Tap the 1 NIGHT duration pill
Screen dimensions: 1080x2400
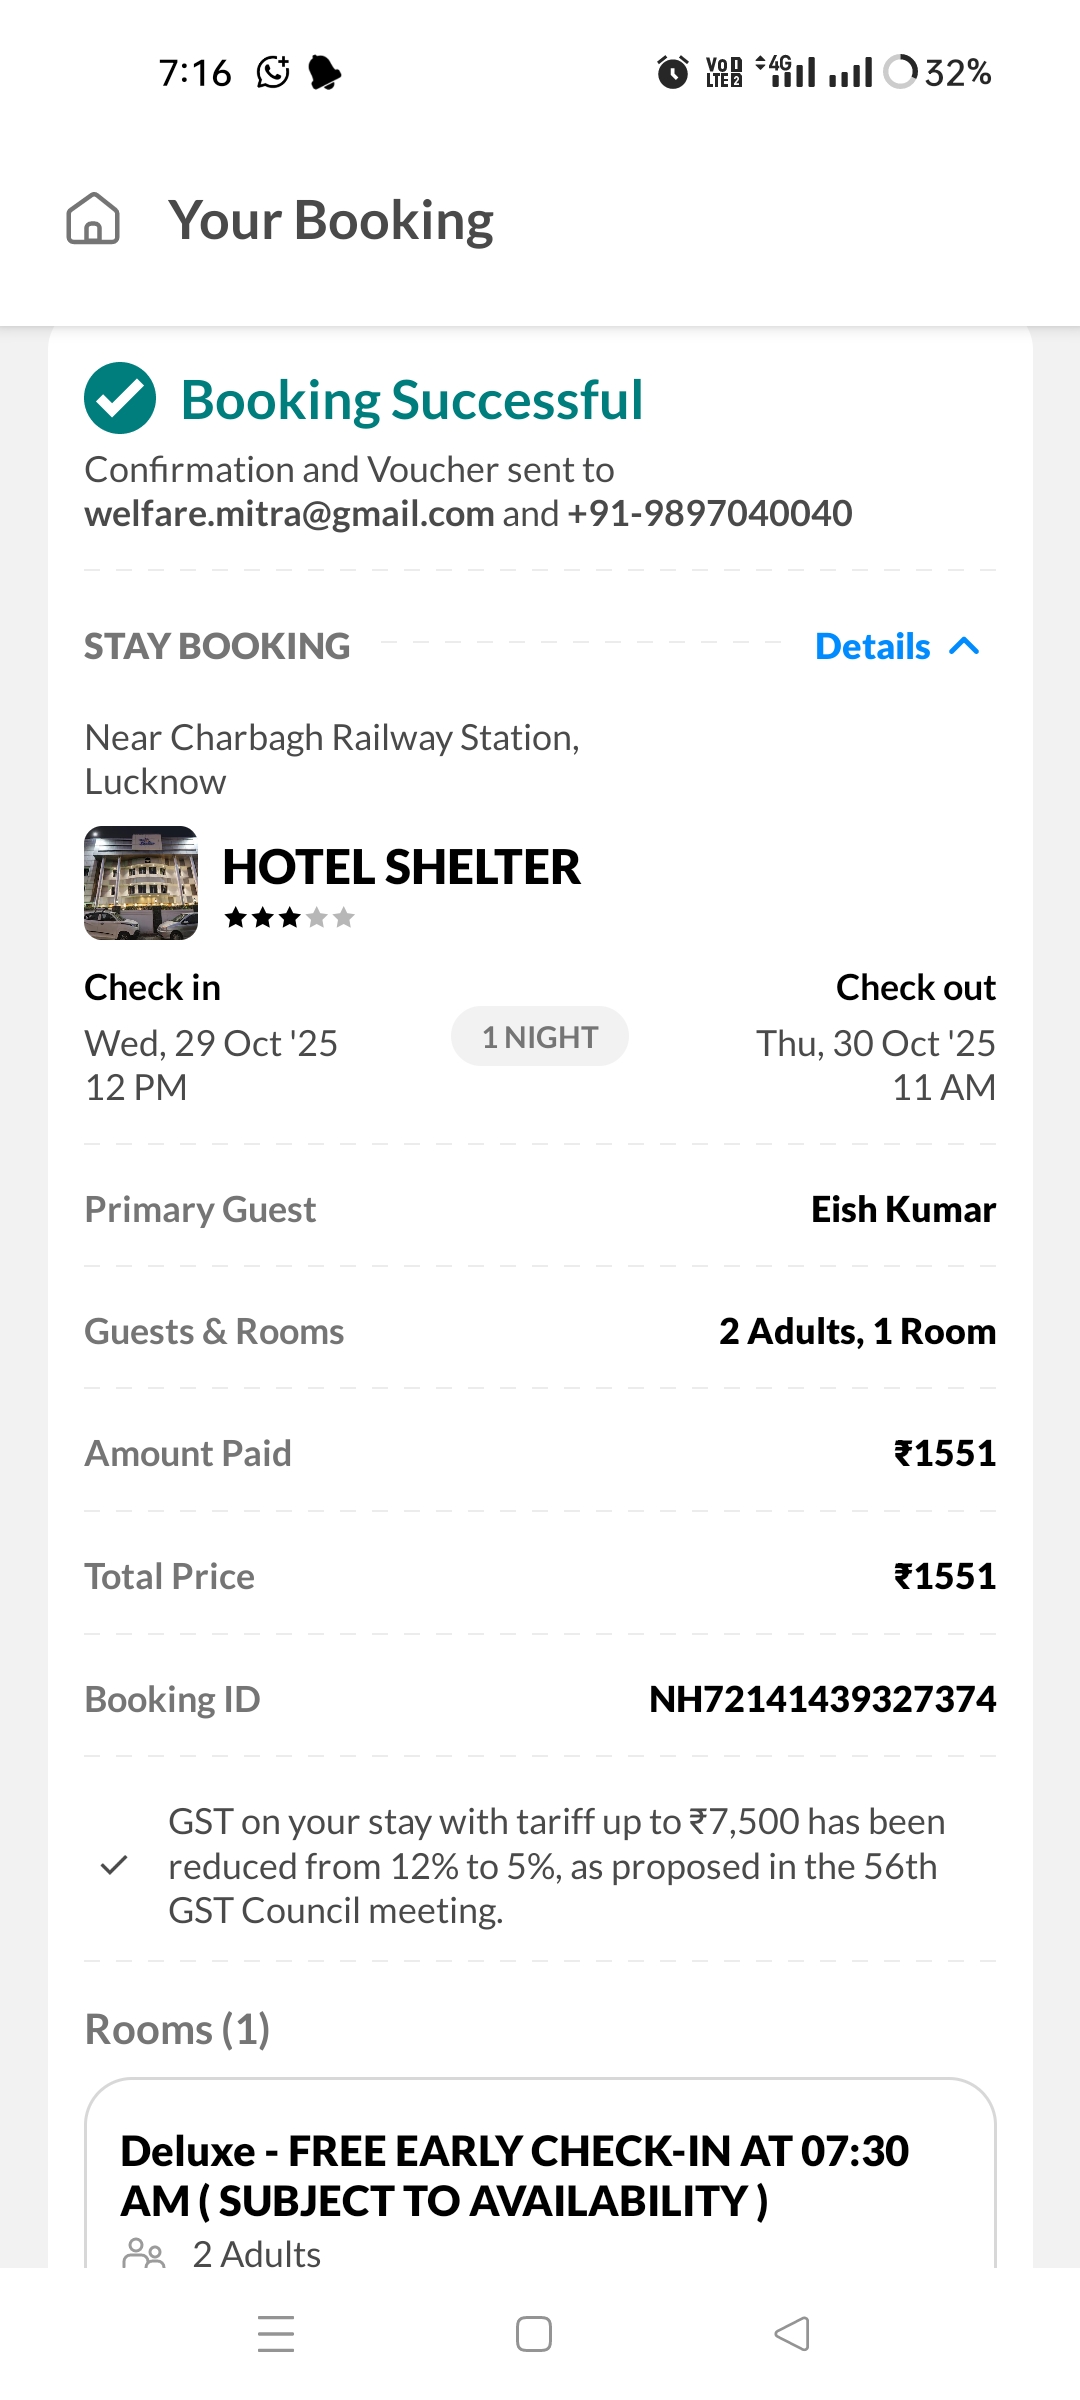tap(540, 1037)
